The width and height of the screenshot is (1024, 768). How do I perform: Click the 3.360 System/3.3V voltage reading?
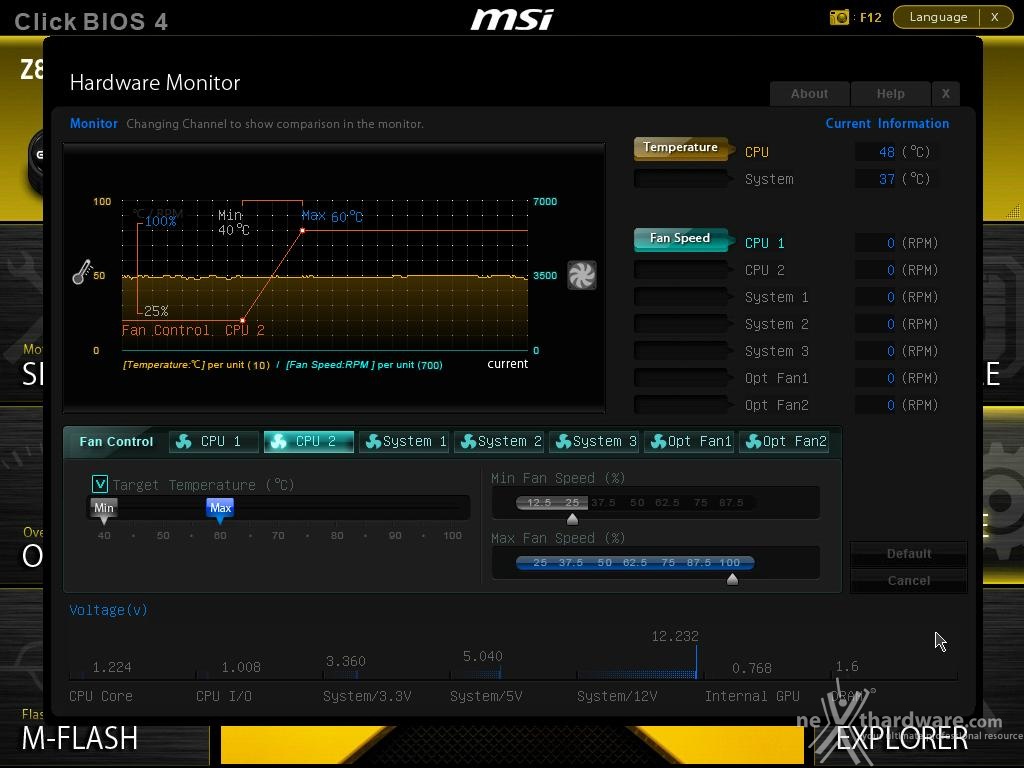345,661
